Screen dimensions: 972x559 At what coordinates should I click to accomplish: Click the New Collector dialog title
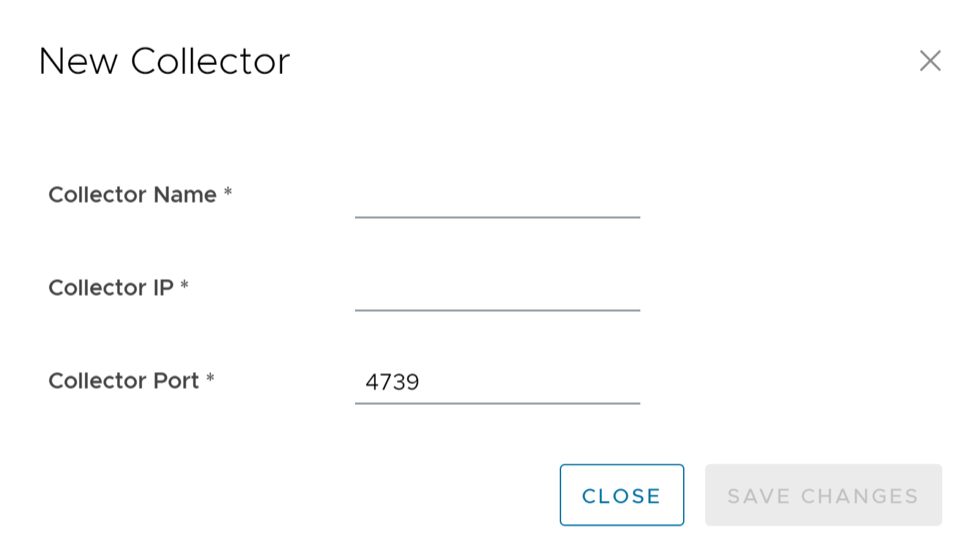164,61
